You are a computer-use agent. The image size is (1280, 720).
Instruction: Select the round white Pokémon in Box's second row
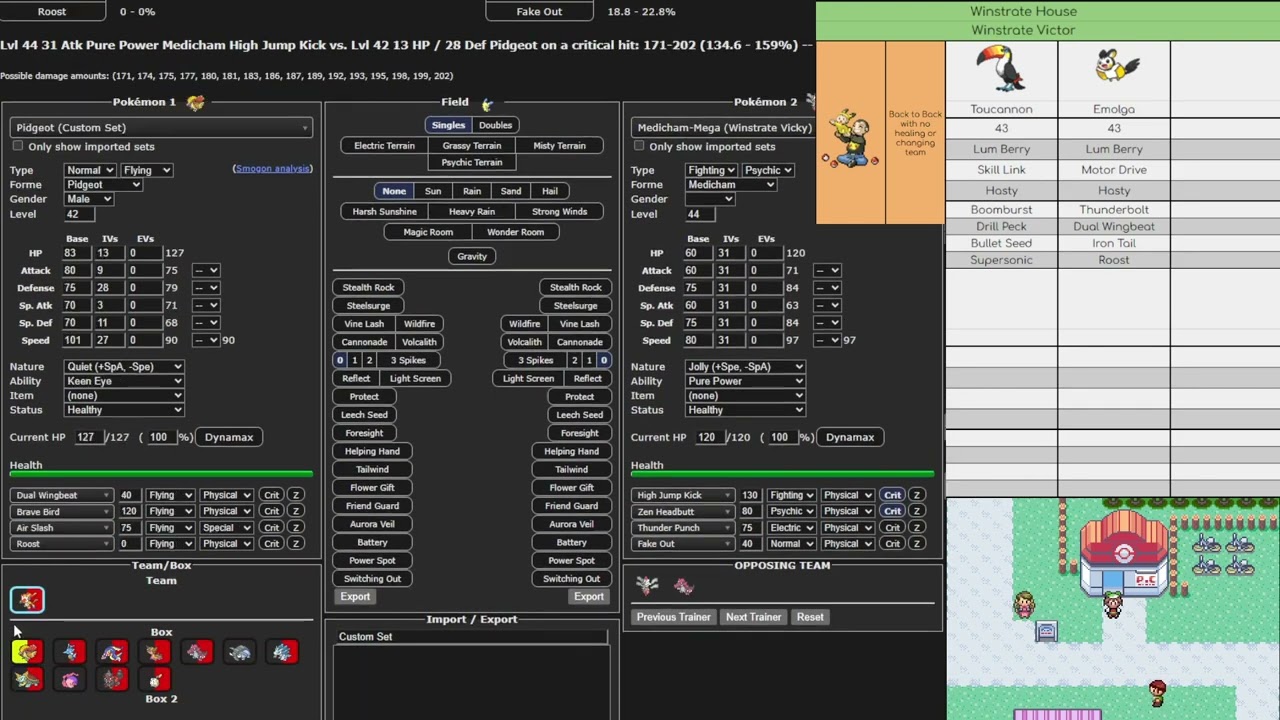pyautogui.click(x=156, y=680)
